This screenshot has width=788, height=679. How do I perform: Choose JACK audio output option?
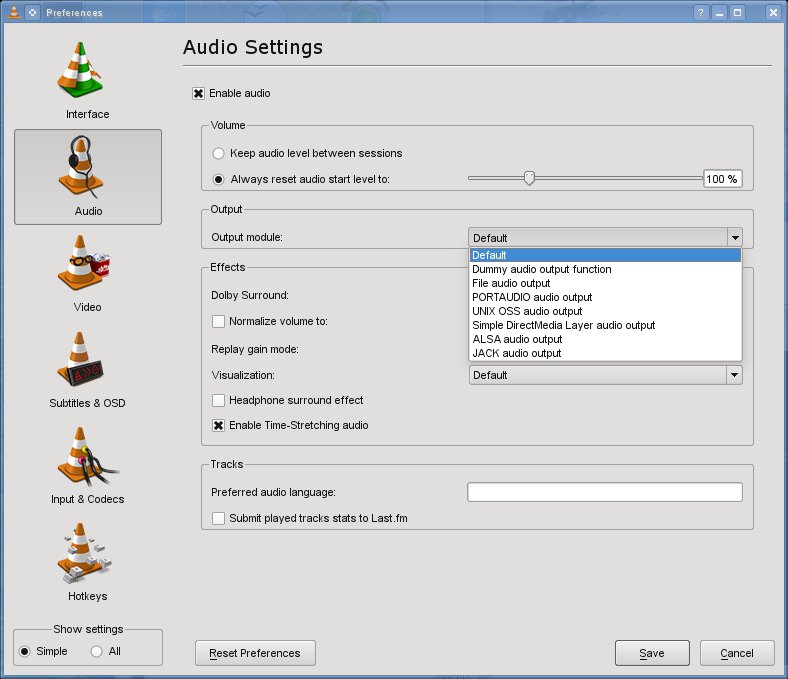coord(605,353)
